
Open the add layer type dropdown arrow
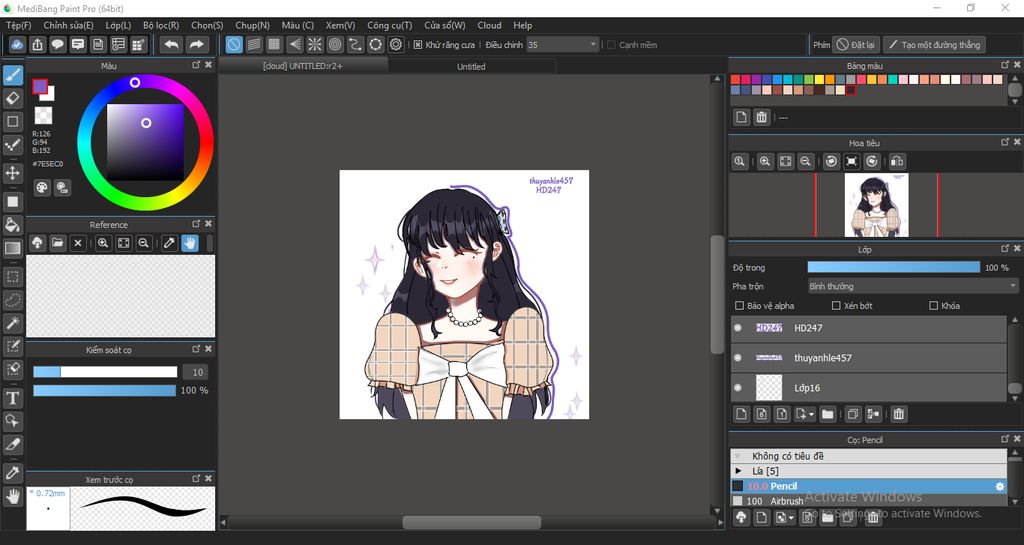[811, 414]
